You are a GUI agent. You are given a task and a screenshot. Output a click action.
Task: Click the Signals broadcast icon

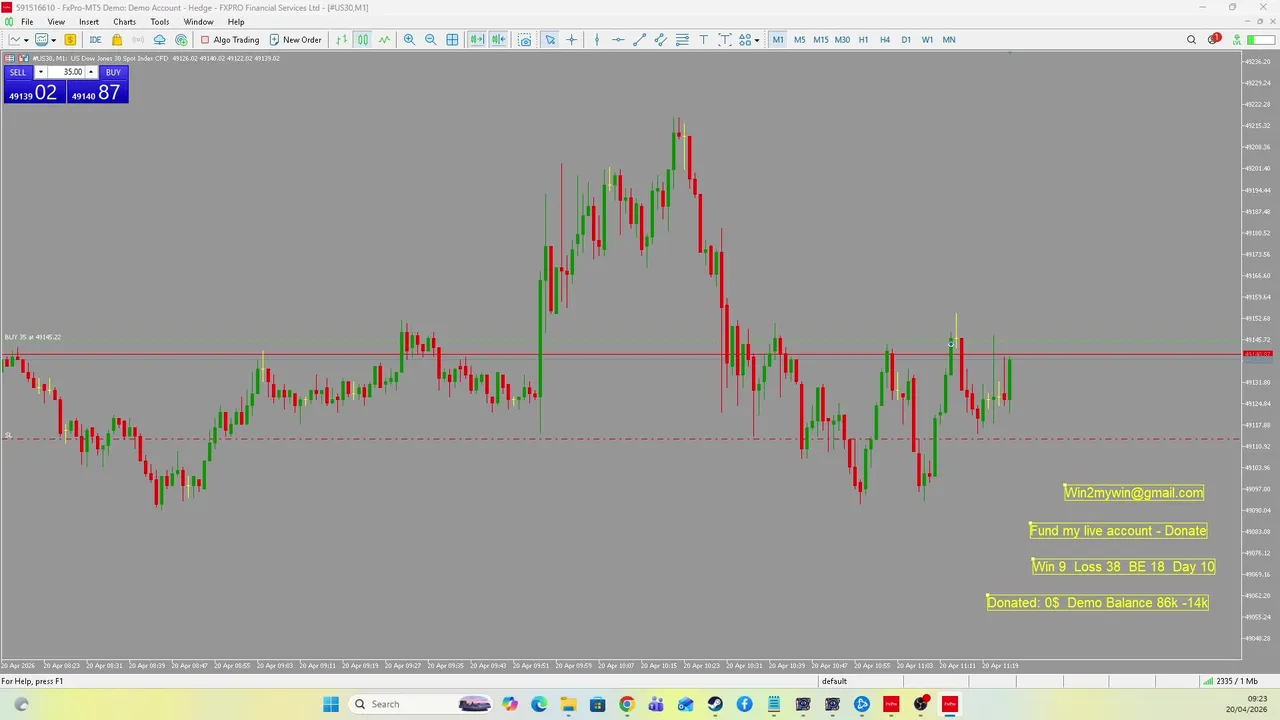click(138, 40)
